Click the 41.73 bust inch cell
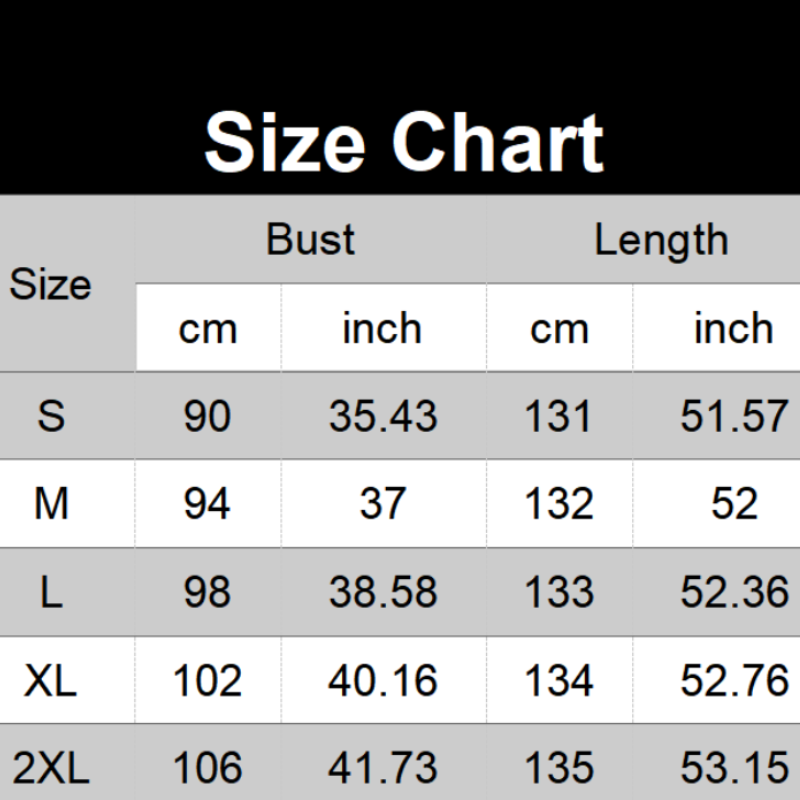 [383, 768]
